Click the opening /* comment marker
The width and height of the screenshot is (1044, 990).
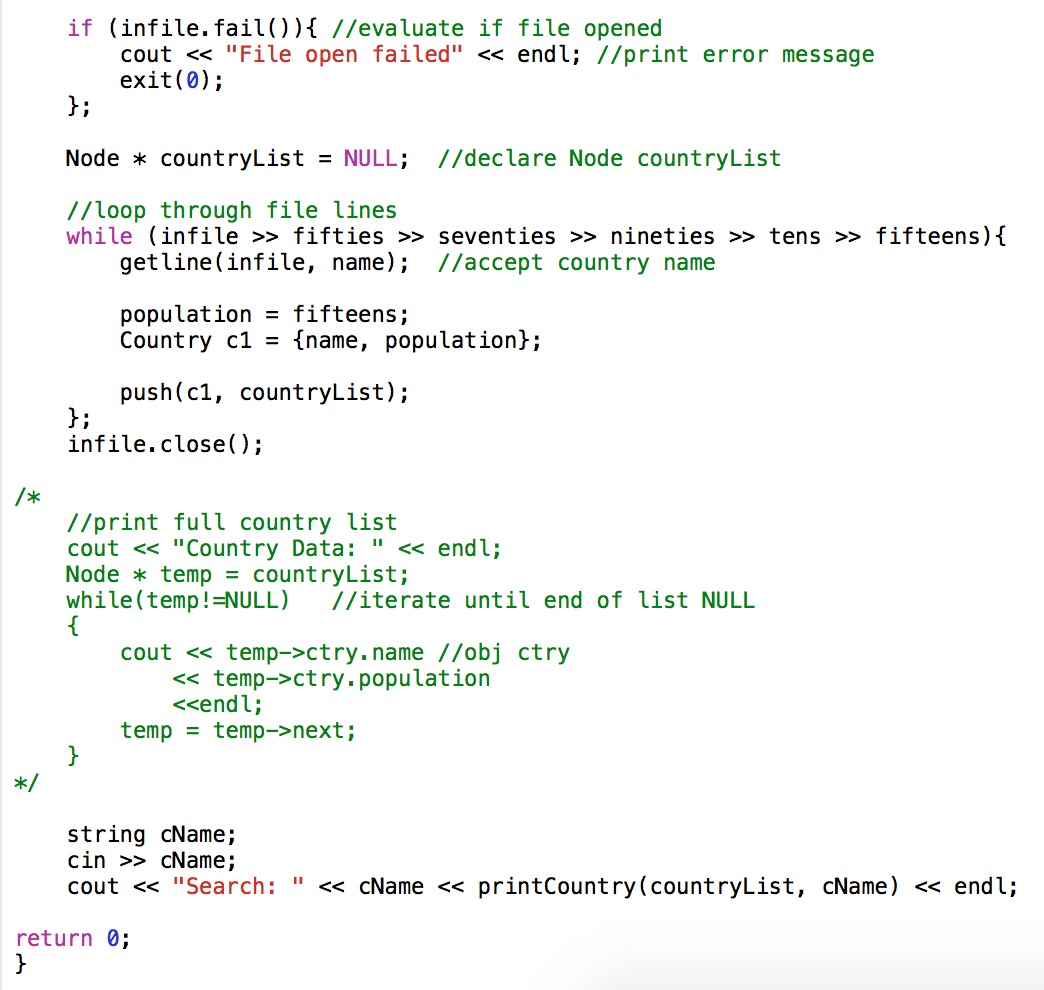(x=27, y=497)
